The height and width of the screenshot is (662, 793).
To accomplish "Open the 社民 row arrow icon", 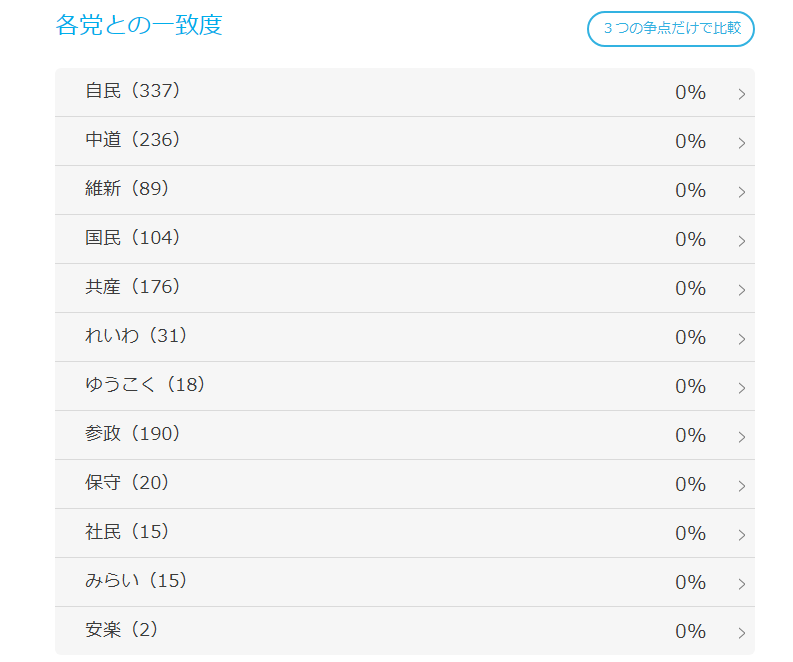I will (x=741, y=535).
